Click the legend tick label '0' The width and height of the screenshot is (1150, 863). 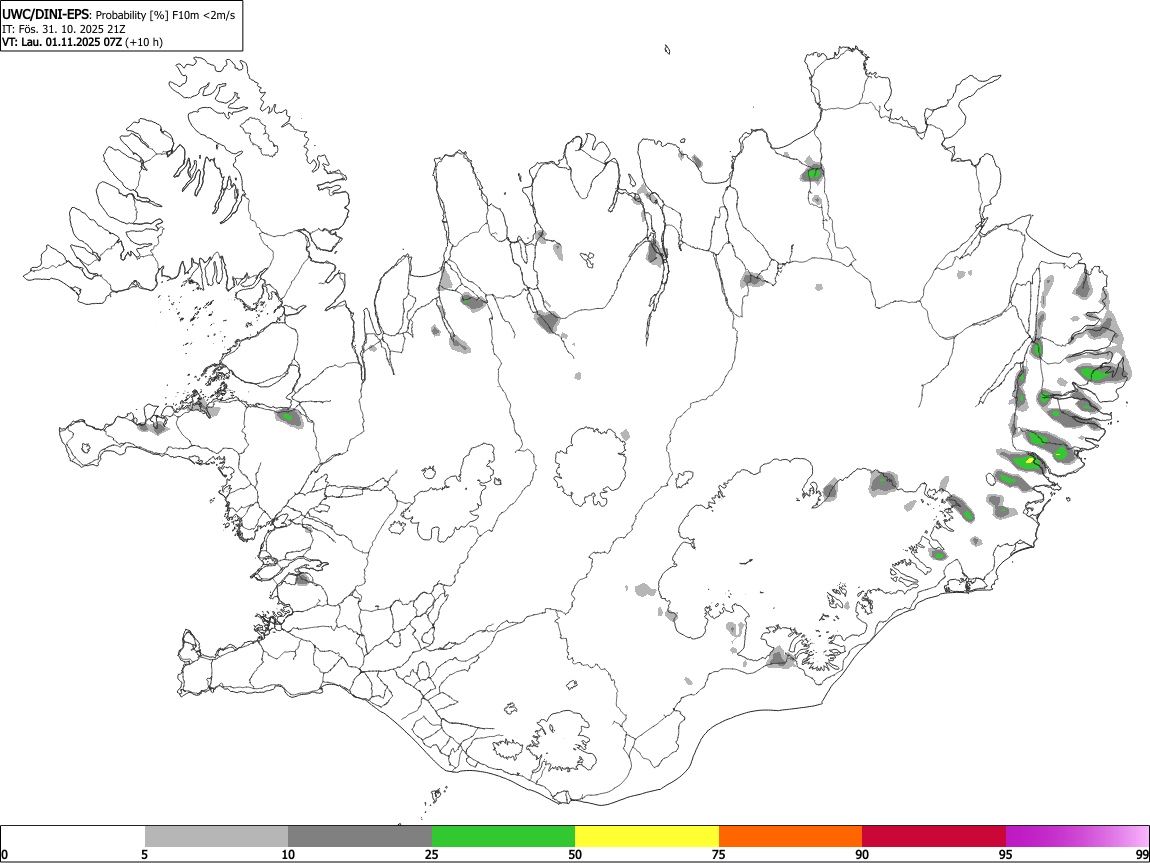4,855
